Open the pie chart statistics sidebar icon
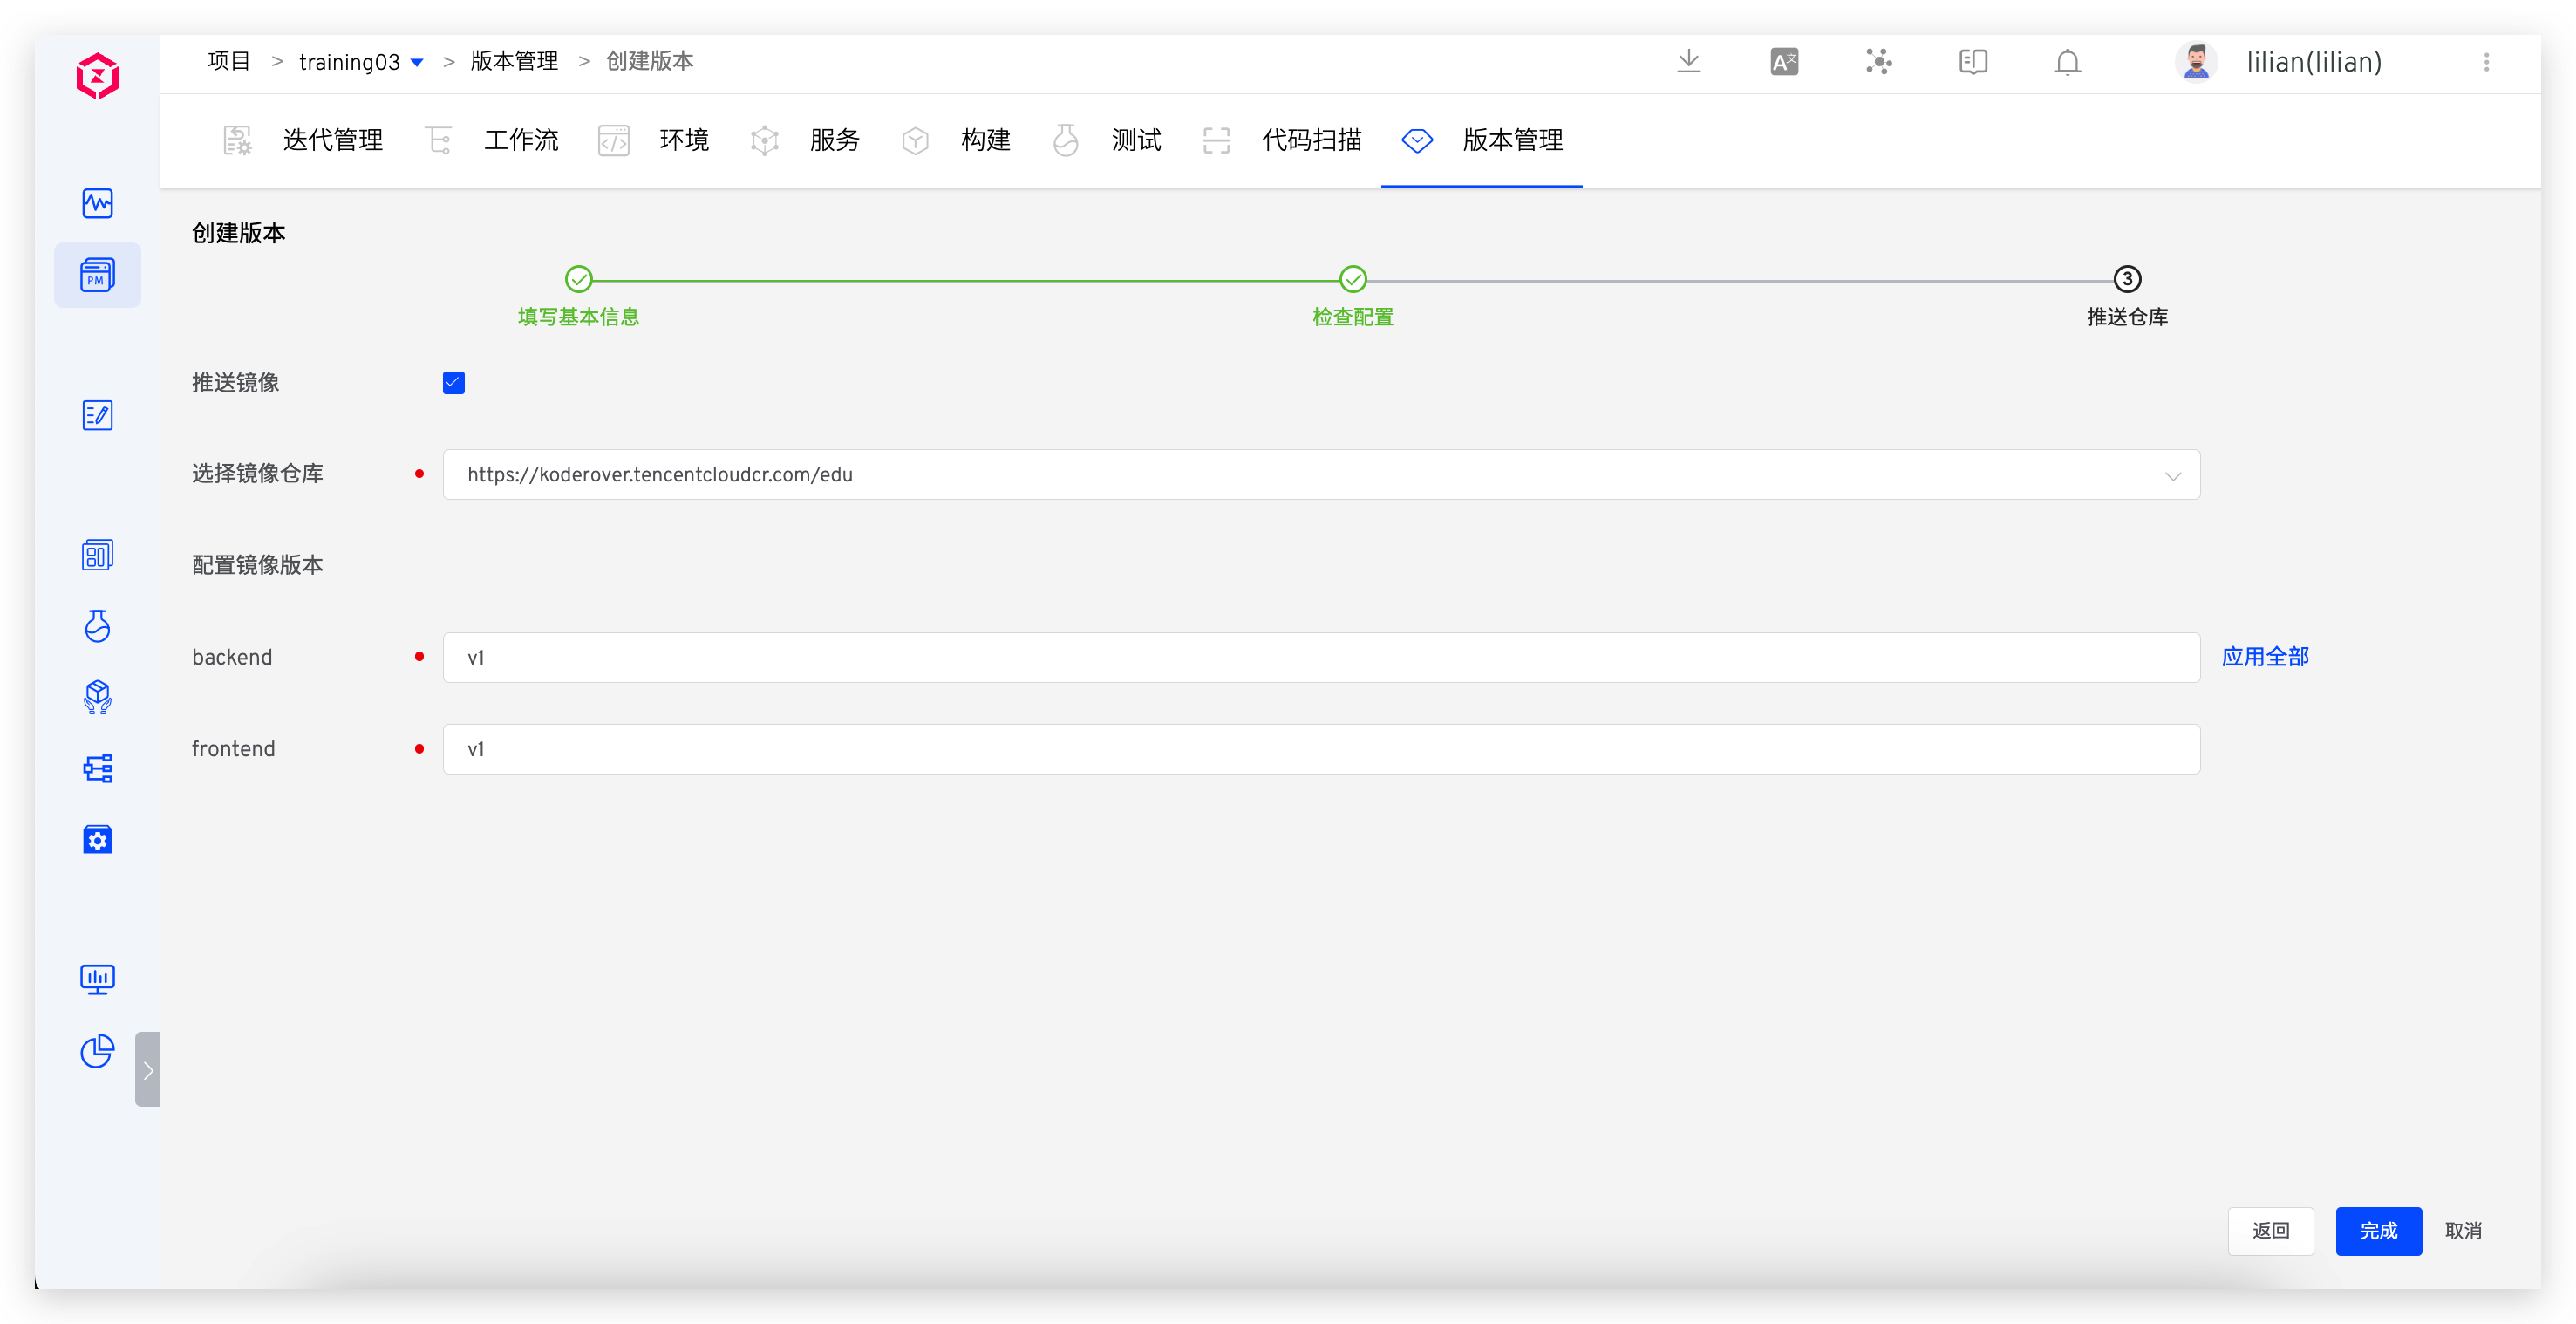 click(97, 1051)
